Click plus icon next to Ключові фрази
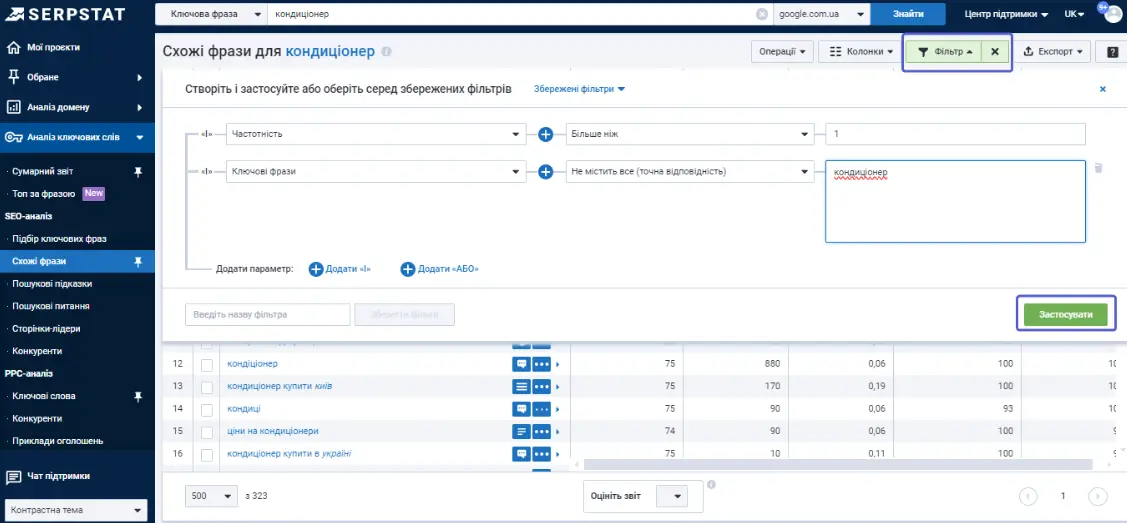 [x=546, y=172]
